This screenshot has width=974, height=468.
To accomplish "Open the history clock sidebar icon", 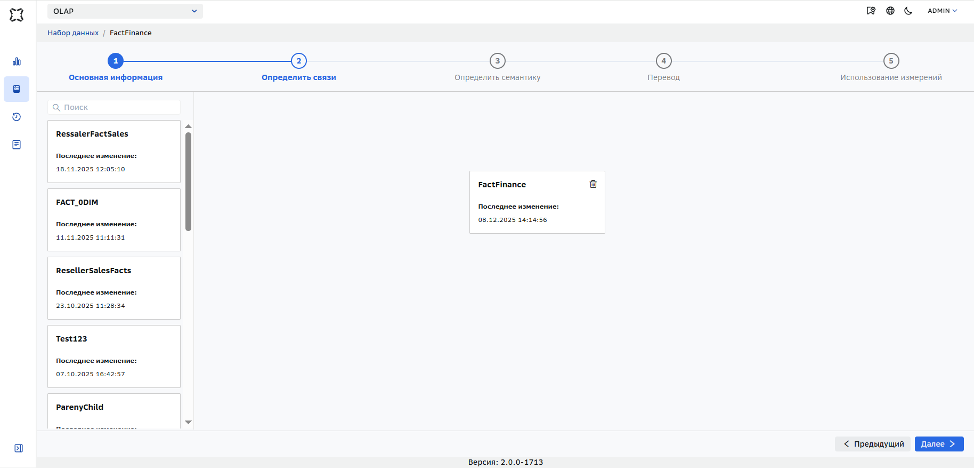I will 17,117.
